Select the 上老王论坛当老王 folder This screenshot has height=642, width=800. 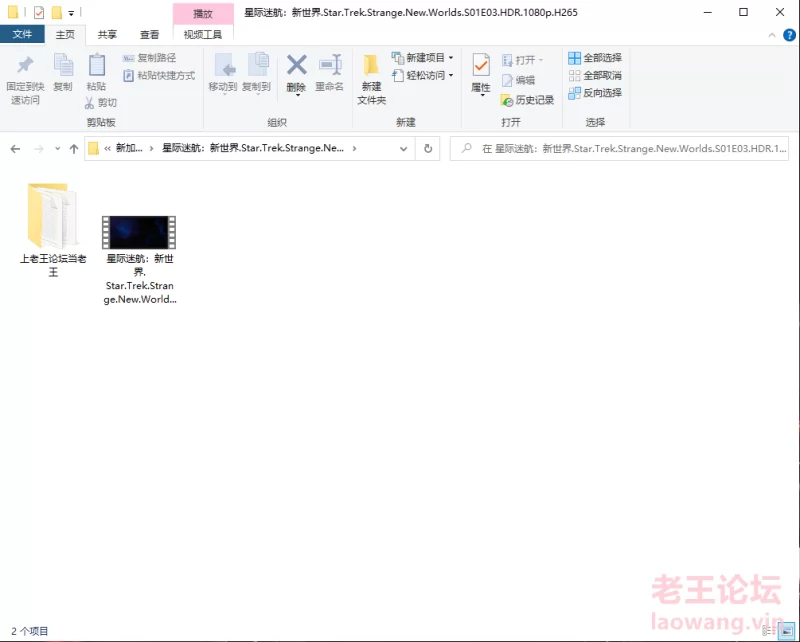pos(53,230)
